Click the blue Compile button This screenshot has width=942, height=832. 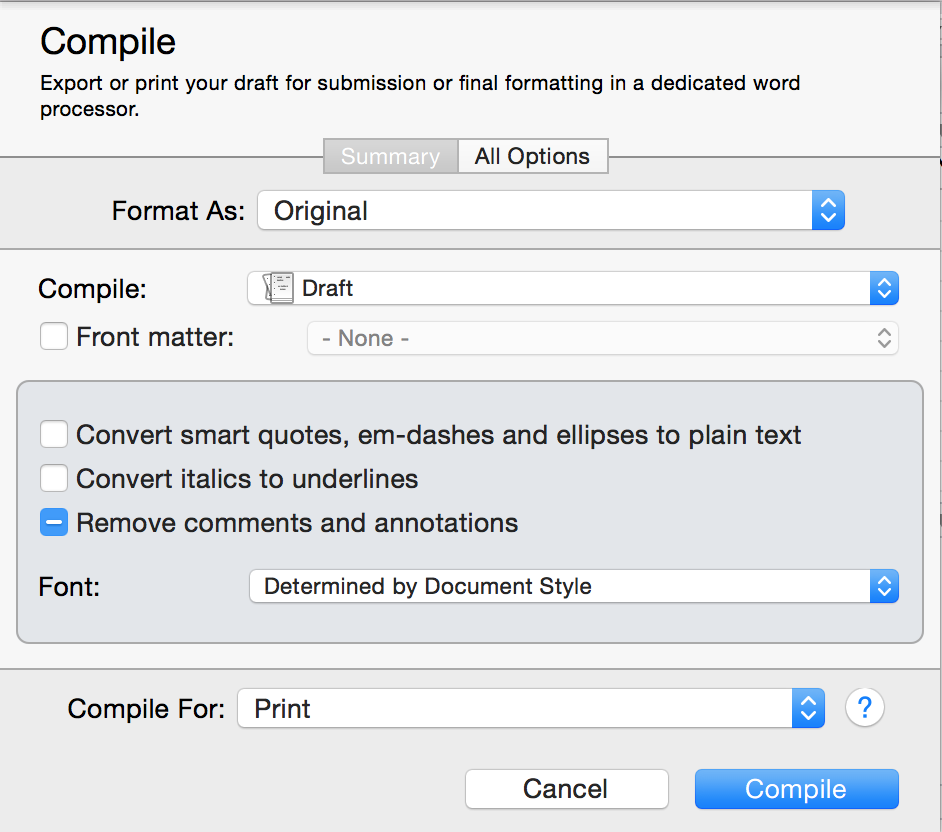pyautogui.click(x=796, y=789)
